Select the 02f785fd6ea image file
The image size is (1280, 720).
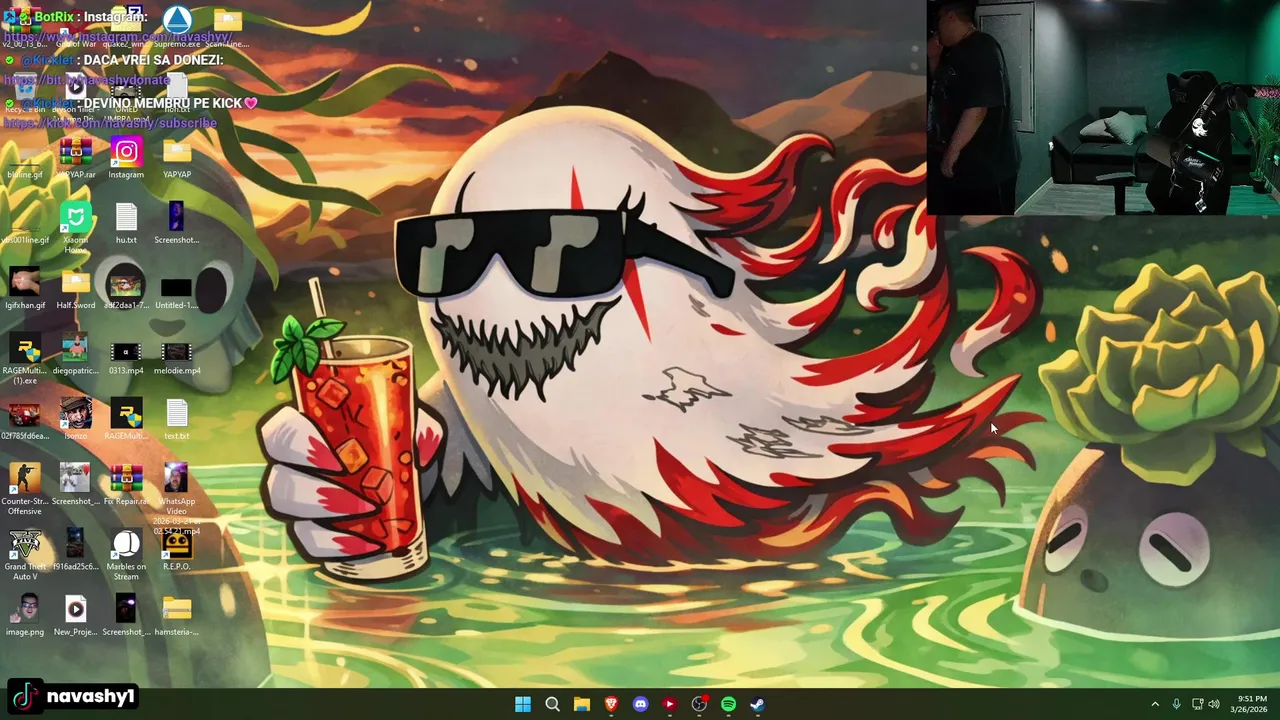[x=25, y=420]
